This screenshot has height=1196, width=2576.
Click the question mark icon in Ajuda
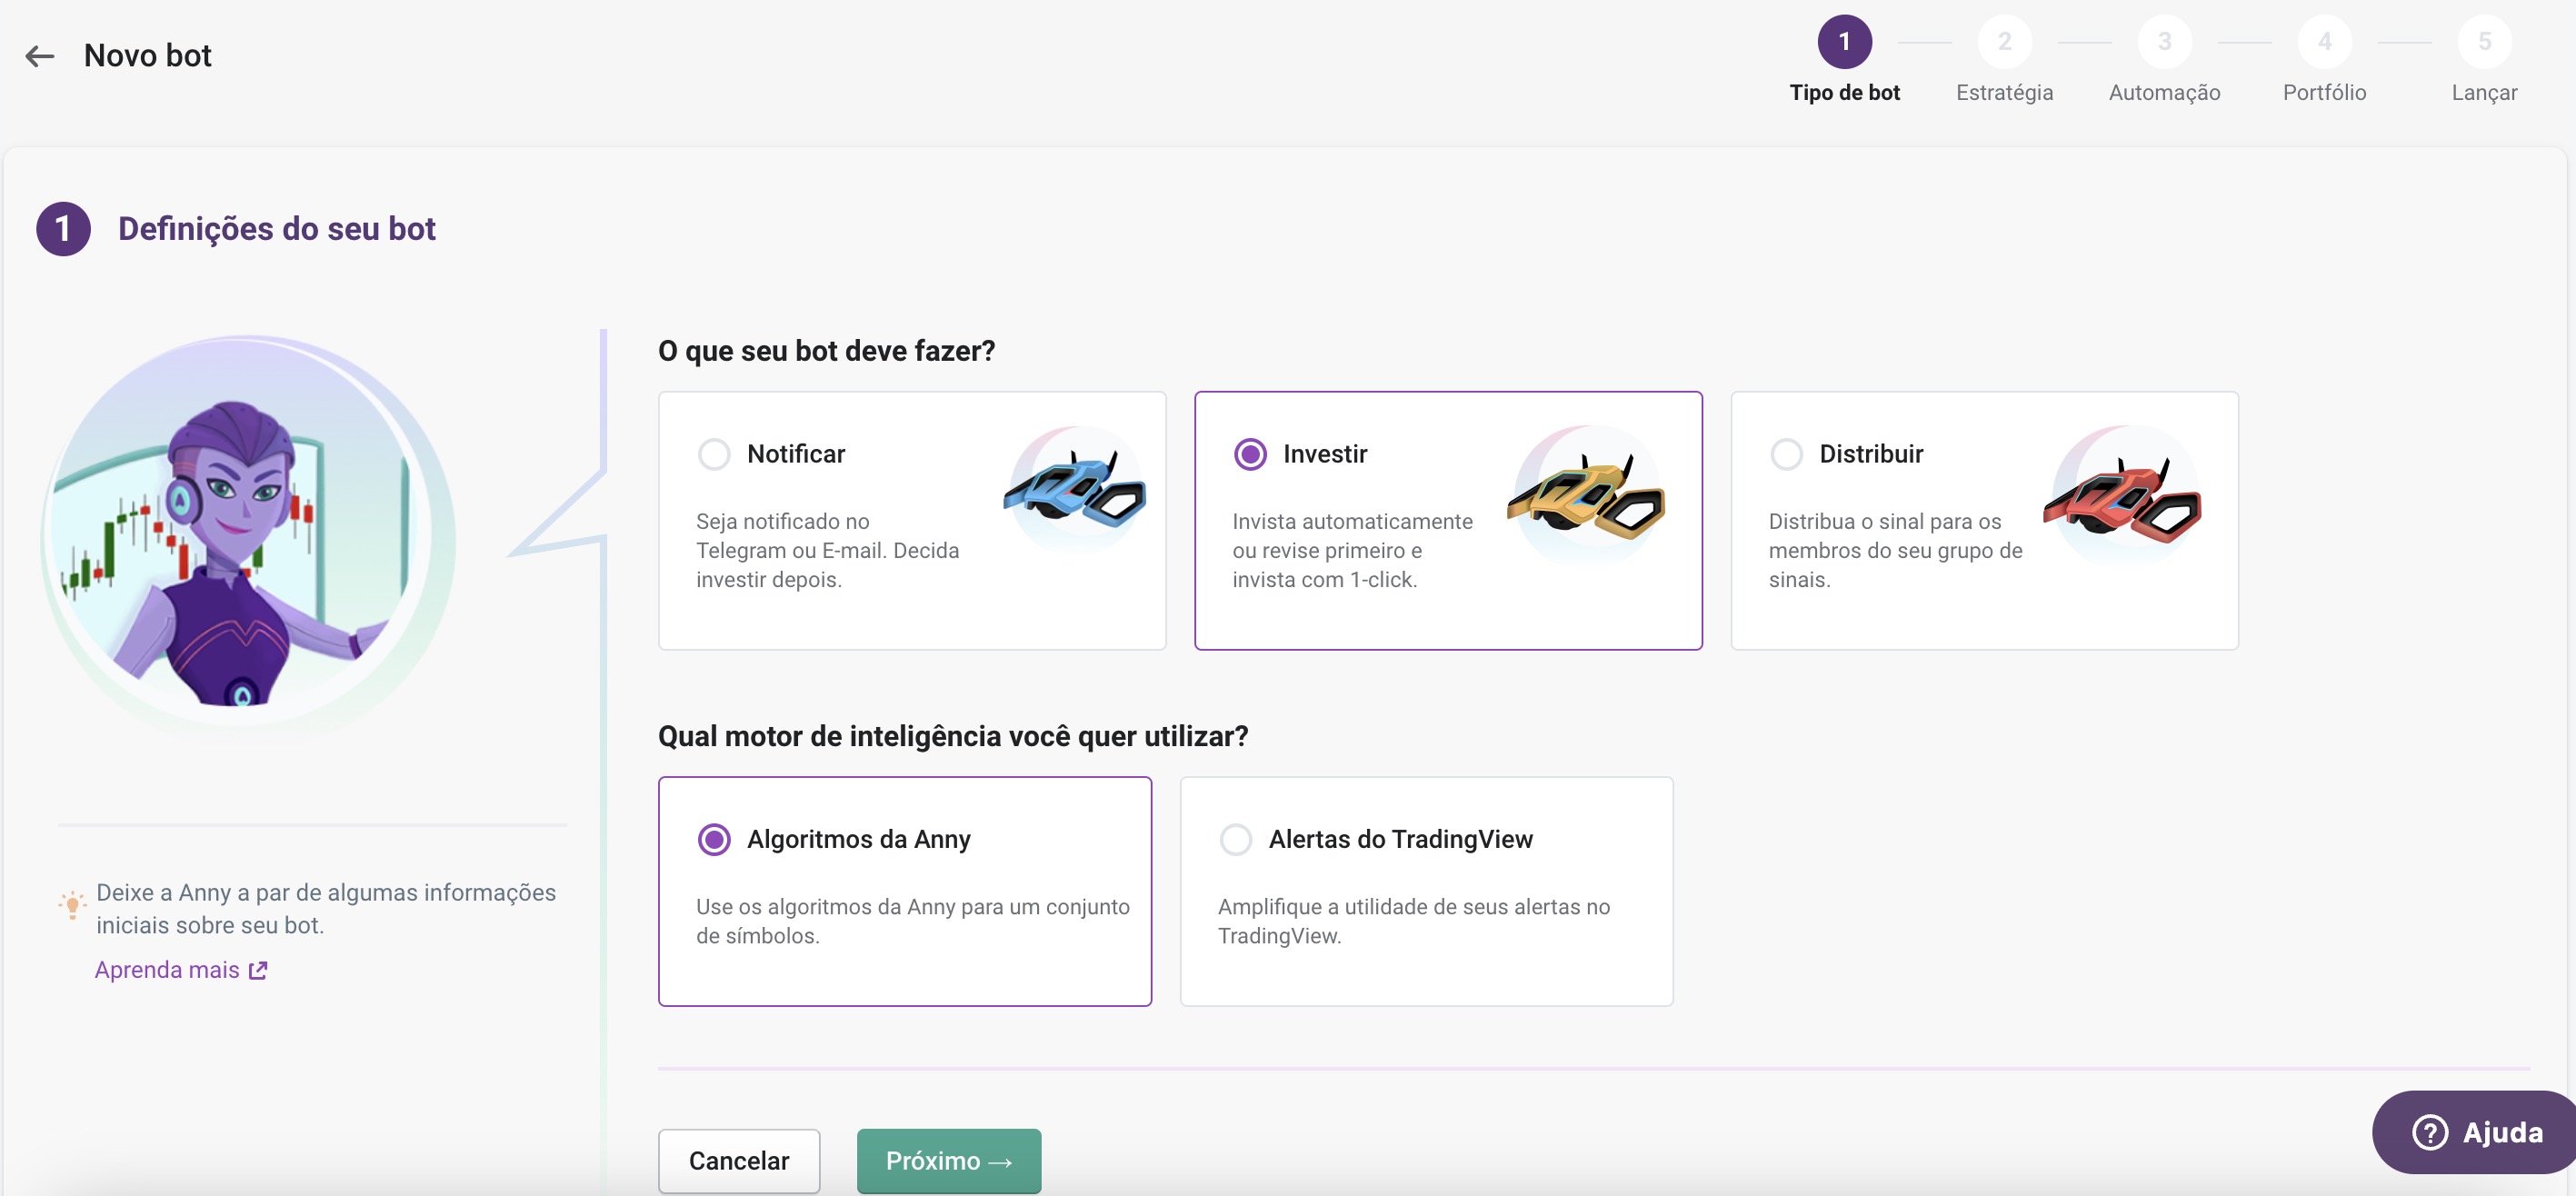click(x=2430, y=1132)
